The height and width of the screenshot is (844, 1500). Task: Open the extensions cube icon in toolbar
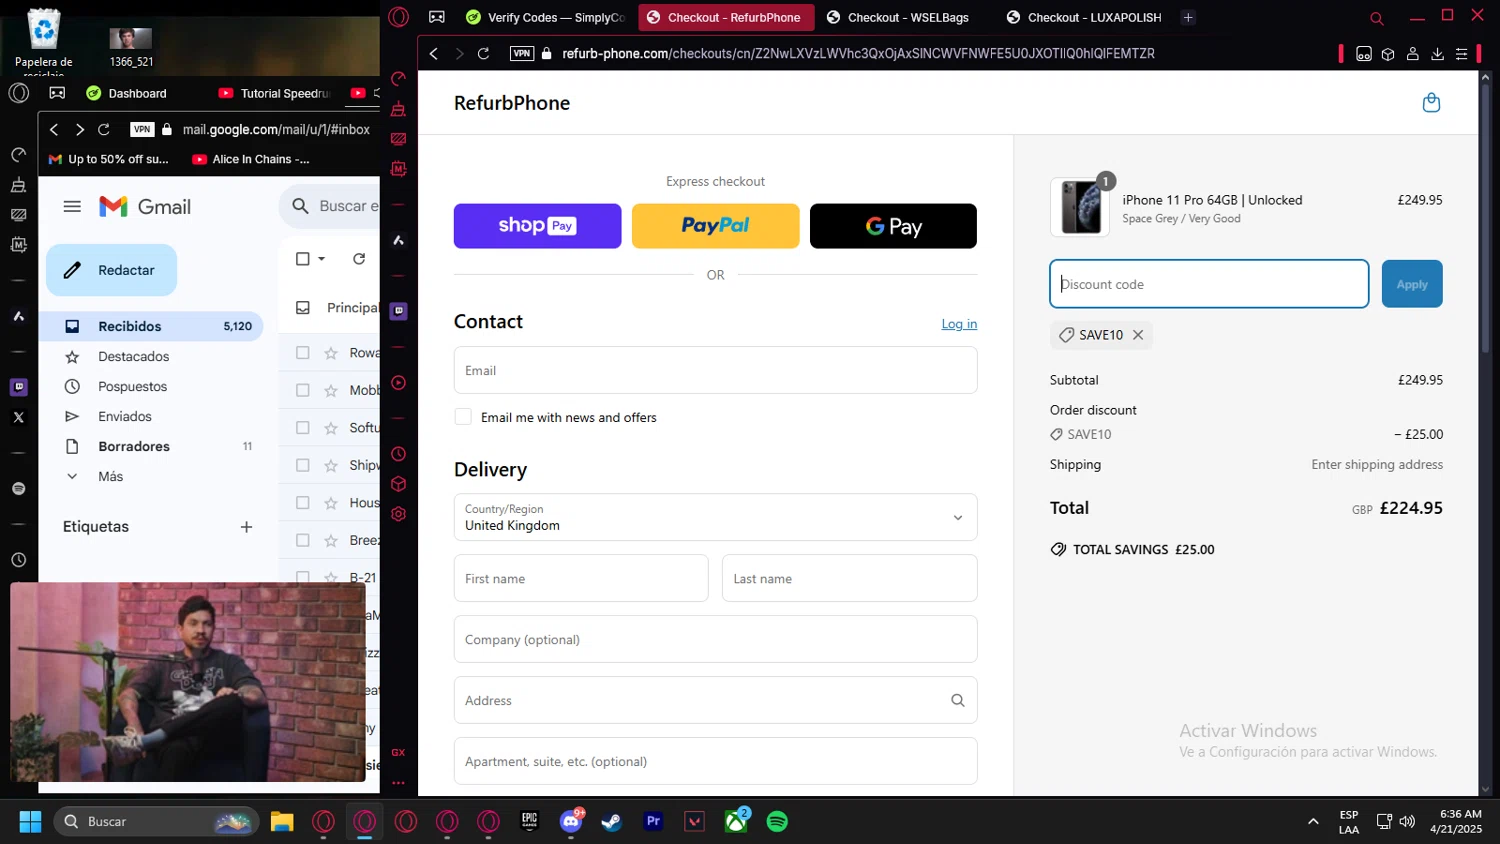tap(1388, 54)
